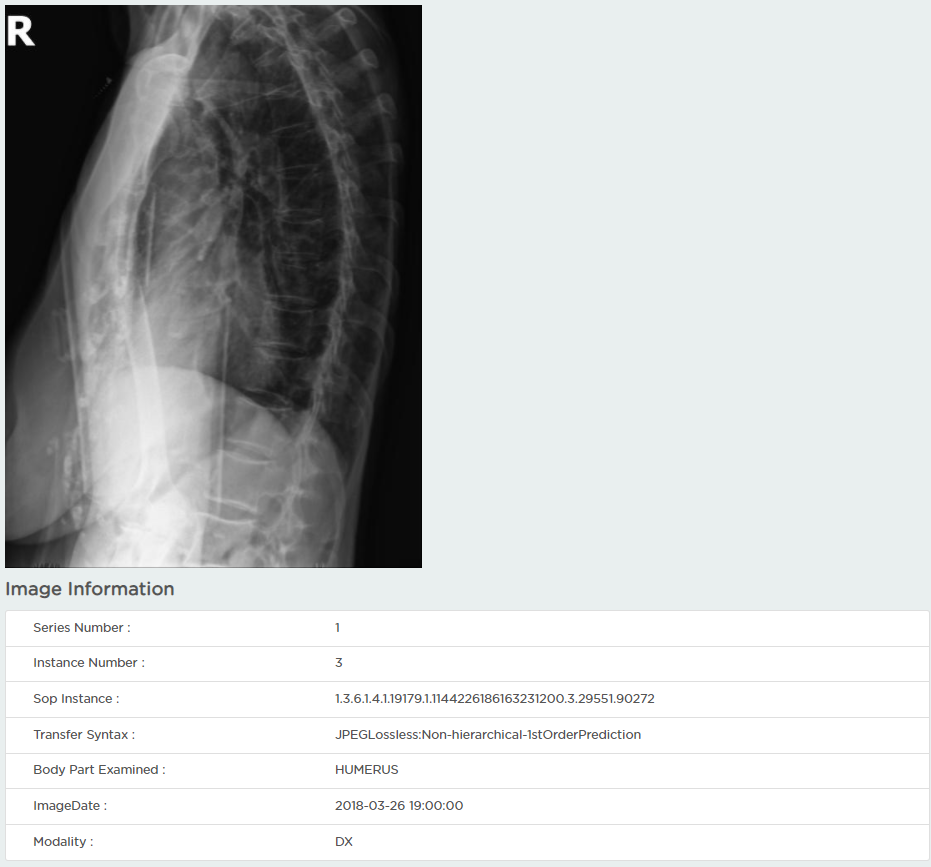Select the JPEGLossless transfer syntax value
The width and height of the screenshot is (931, 867).
[x=487, y=735]
